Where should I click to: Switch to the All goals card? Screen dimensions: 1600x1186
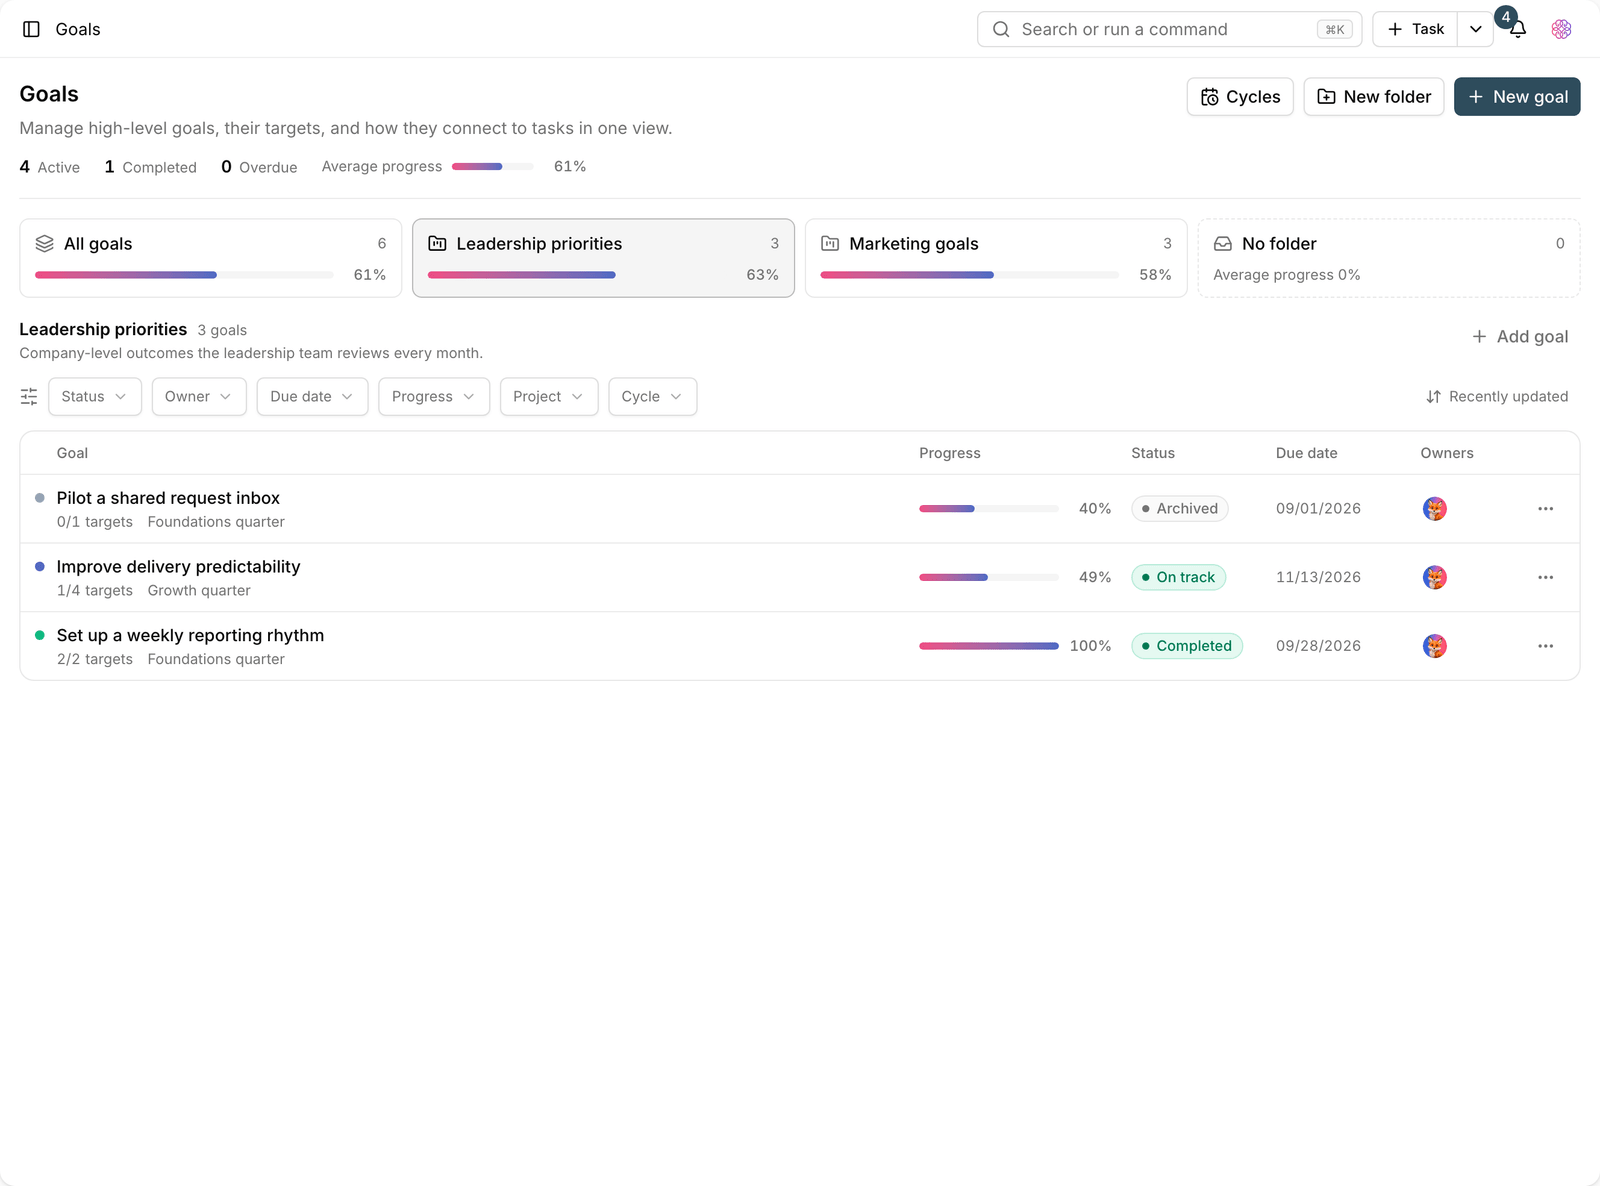211,258
